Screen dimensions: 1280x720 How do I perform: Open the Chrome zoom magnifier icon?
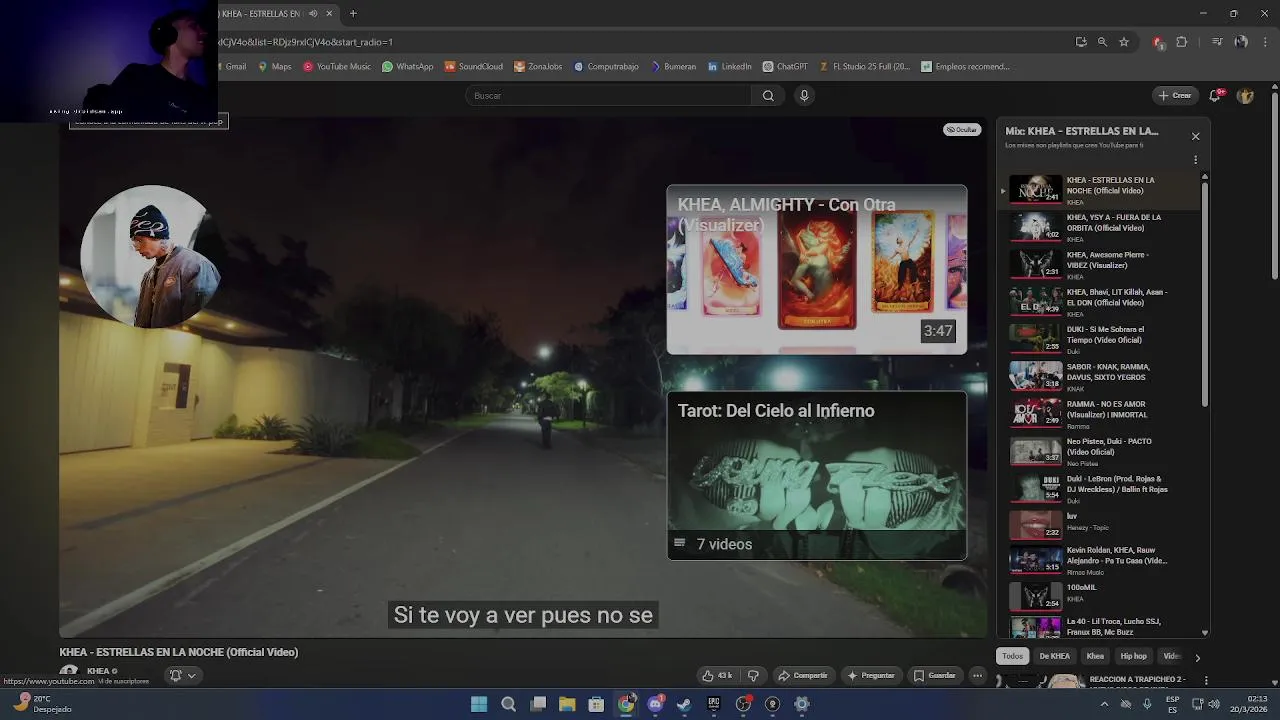[1102, 42]
